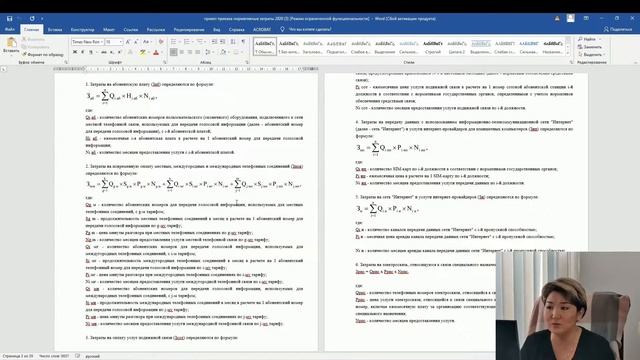
Task: Switch to Review (Рецензирование) tab
Action: pos(189,29)
